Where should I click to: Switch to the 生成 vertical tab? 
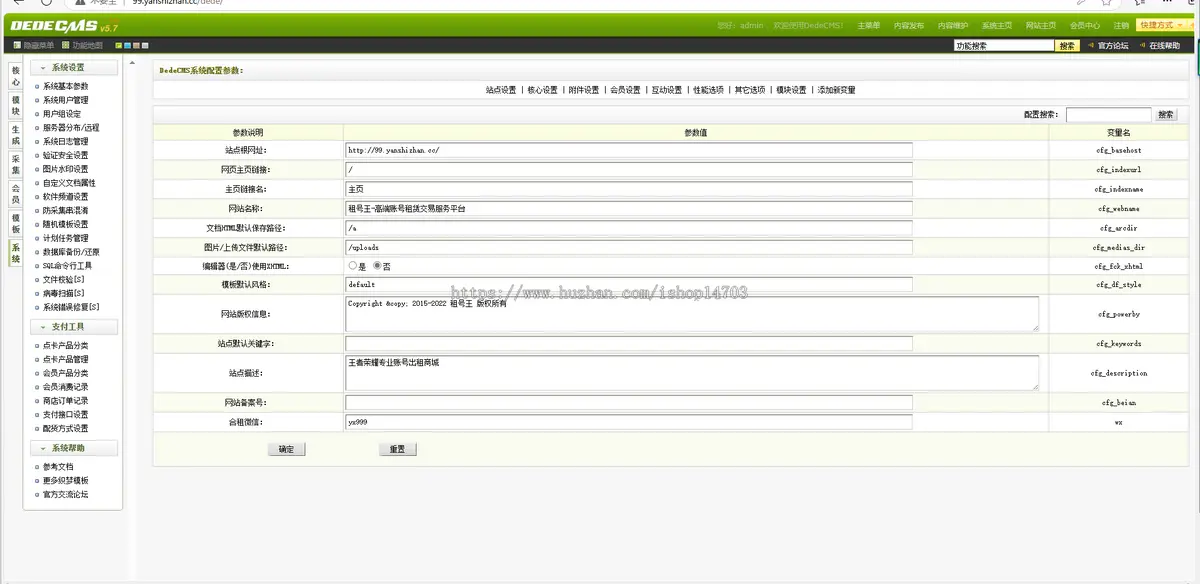tap(15, 135)
